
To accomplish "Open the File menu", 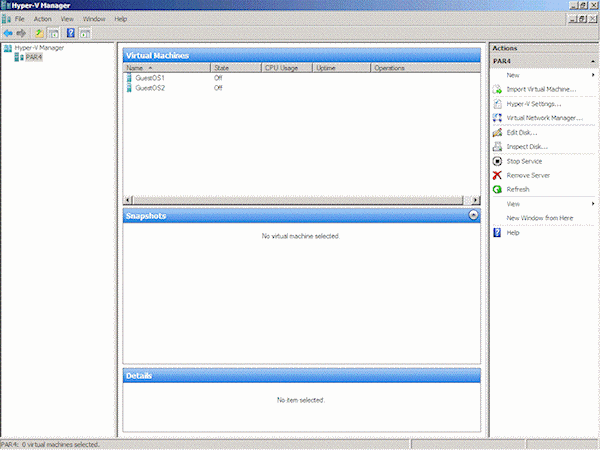I will pos(20,19).
